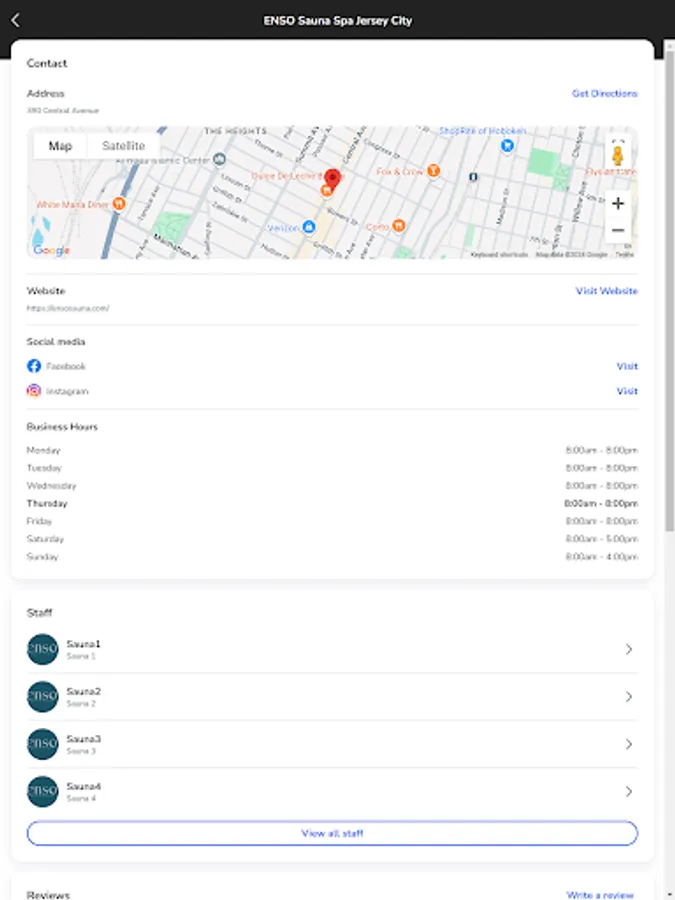Click the ensosauna.com website URL text
Viewport: 675px width, 900px height.
68,308
